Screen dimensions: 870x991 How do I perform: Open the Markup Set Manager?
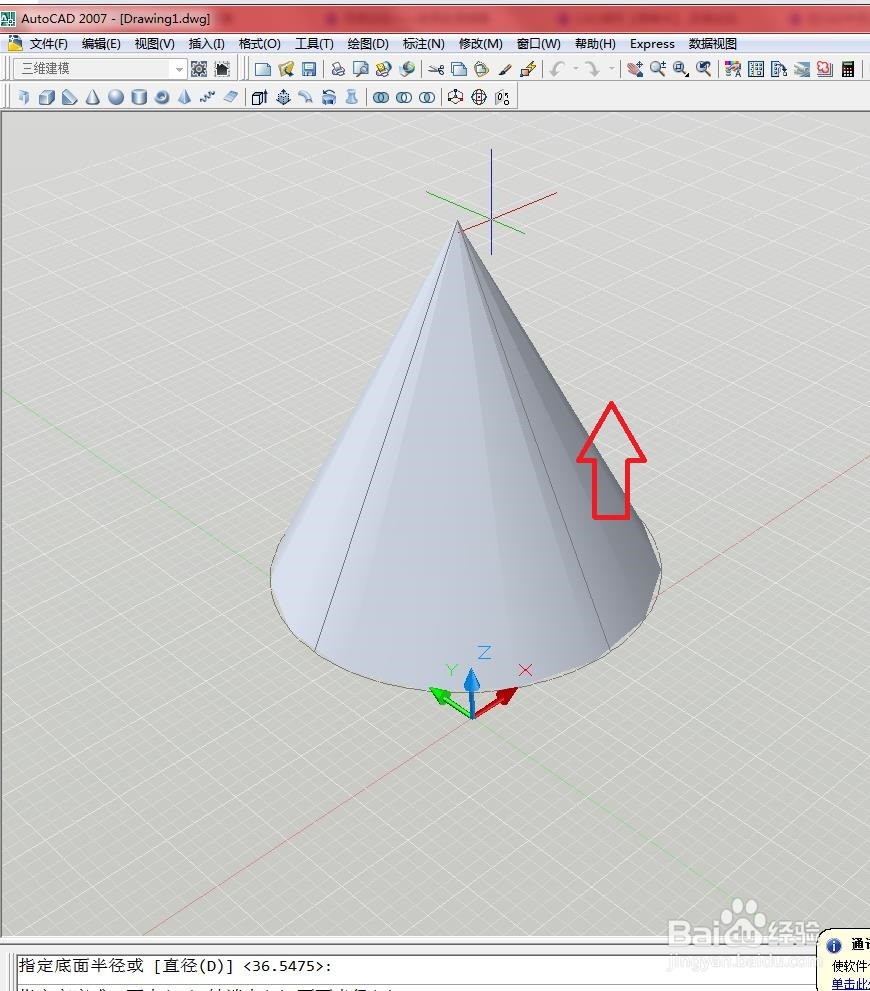[825, 69]
